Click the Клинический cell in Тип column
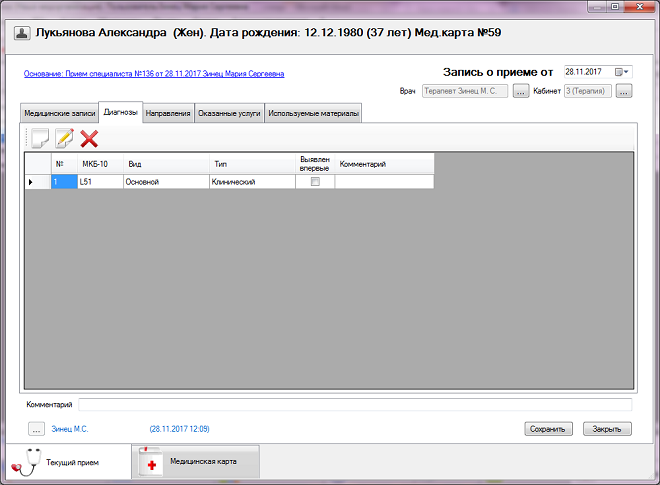 coord(252,182)
